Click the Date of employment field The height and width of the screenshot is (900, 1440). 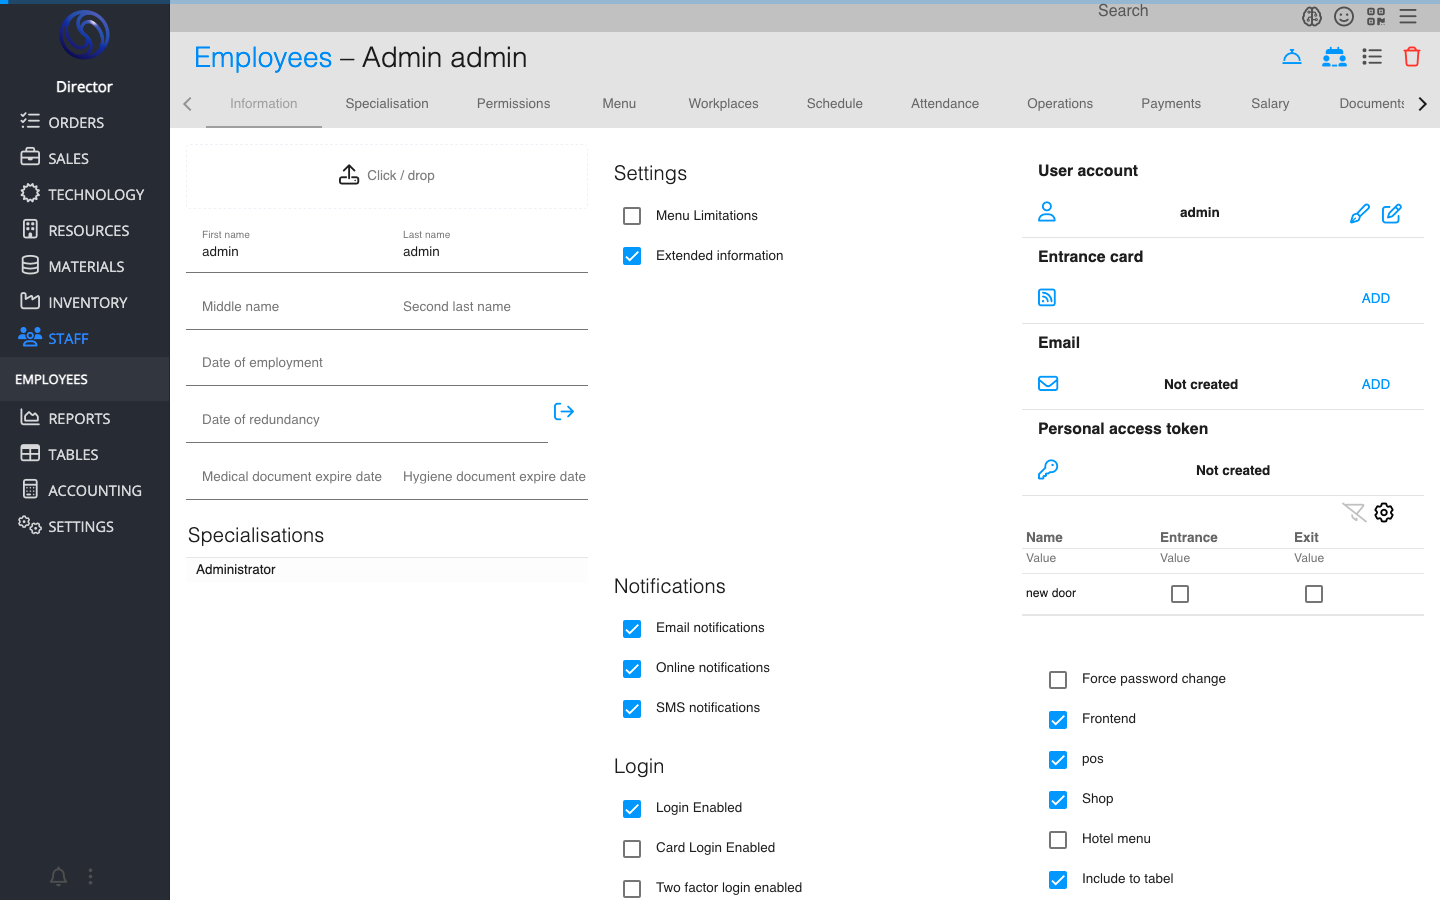point(387,363)
